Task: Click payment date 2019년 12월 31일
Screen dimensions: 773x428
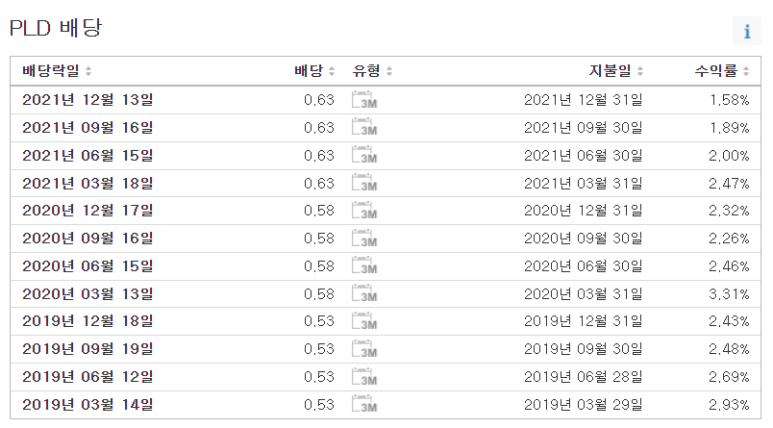Action: pos(583,321)
